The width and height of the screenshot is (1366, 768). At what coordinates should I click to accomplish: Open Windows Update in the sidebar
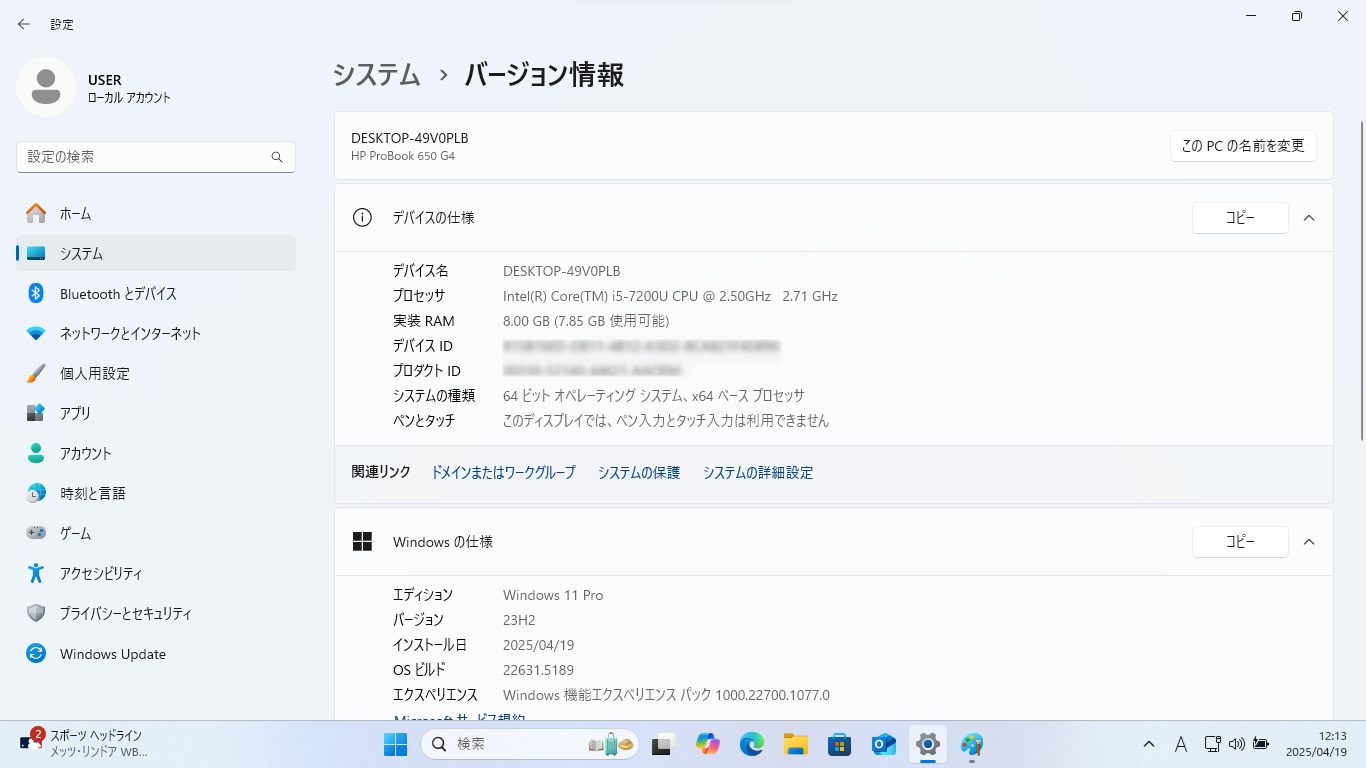[156, 654]
